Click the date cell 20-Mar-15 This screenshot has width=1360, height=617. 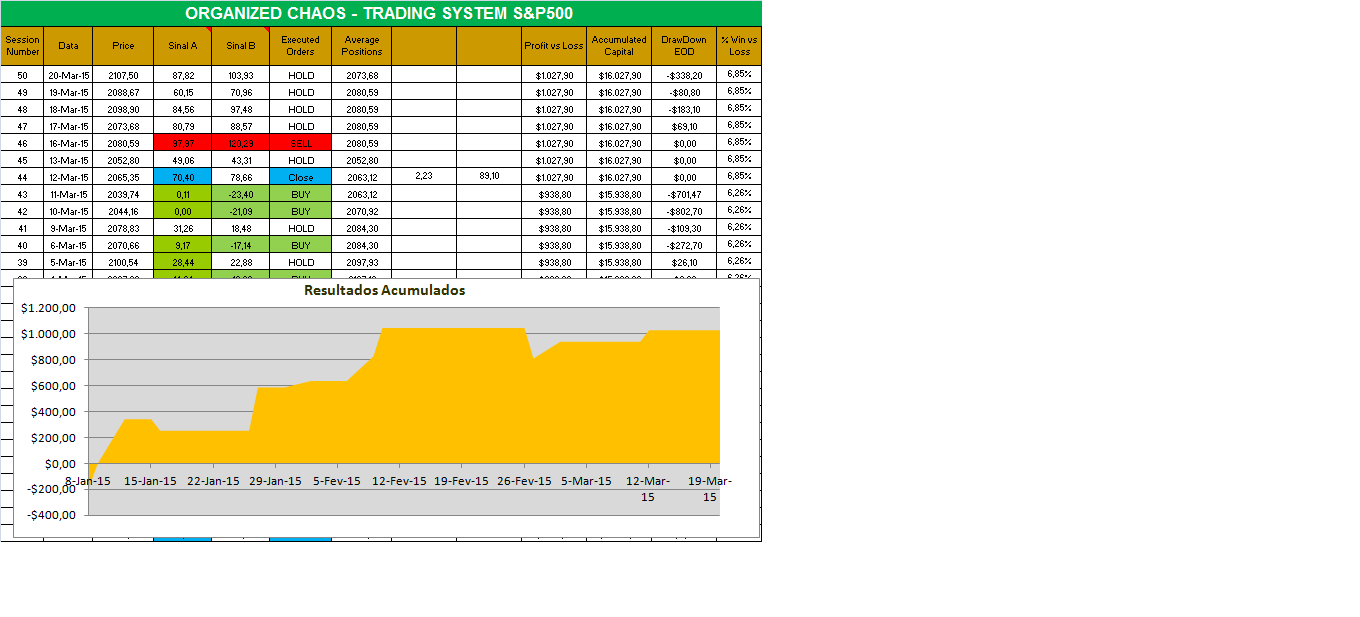click(68, 75)
